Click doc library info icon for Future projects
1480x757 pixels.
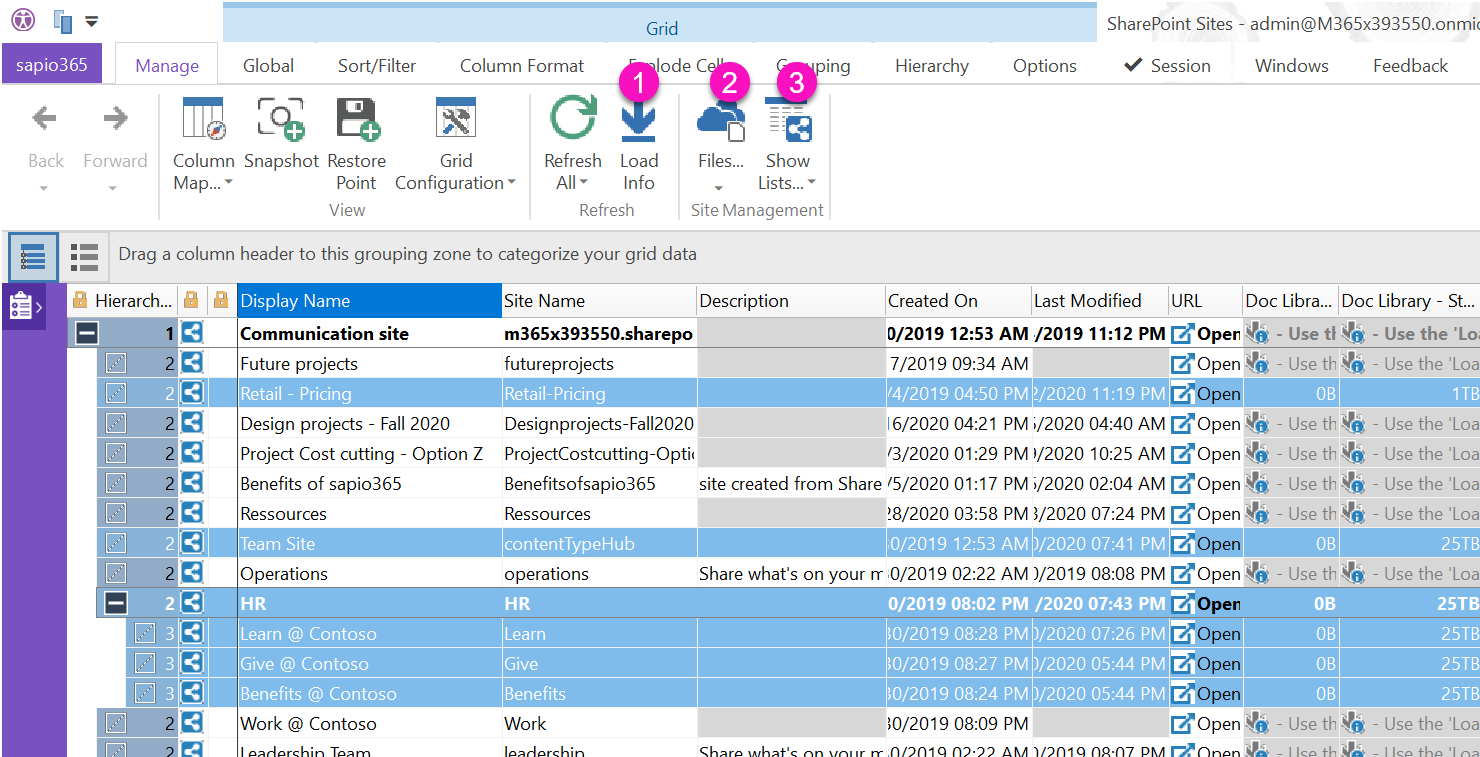(x=1257, y=363)
